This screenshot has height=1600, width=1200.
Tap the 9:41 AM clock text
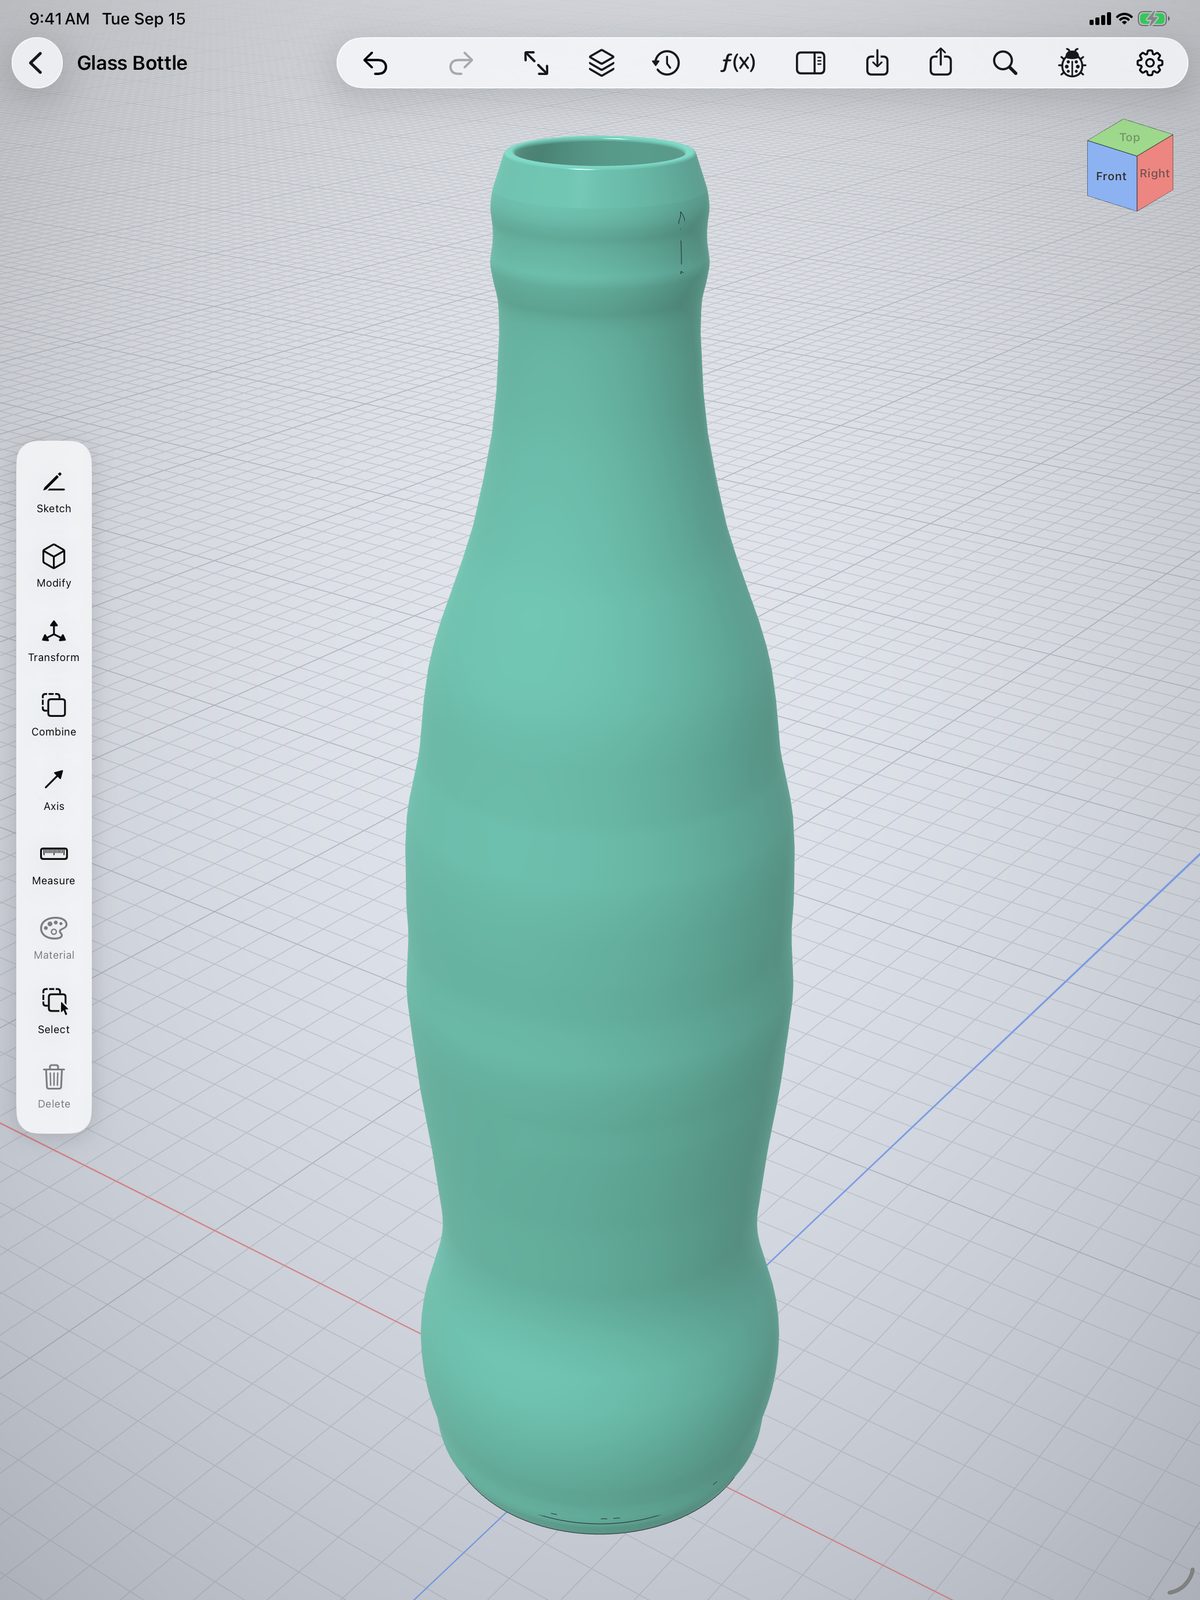tap(59, 18)
